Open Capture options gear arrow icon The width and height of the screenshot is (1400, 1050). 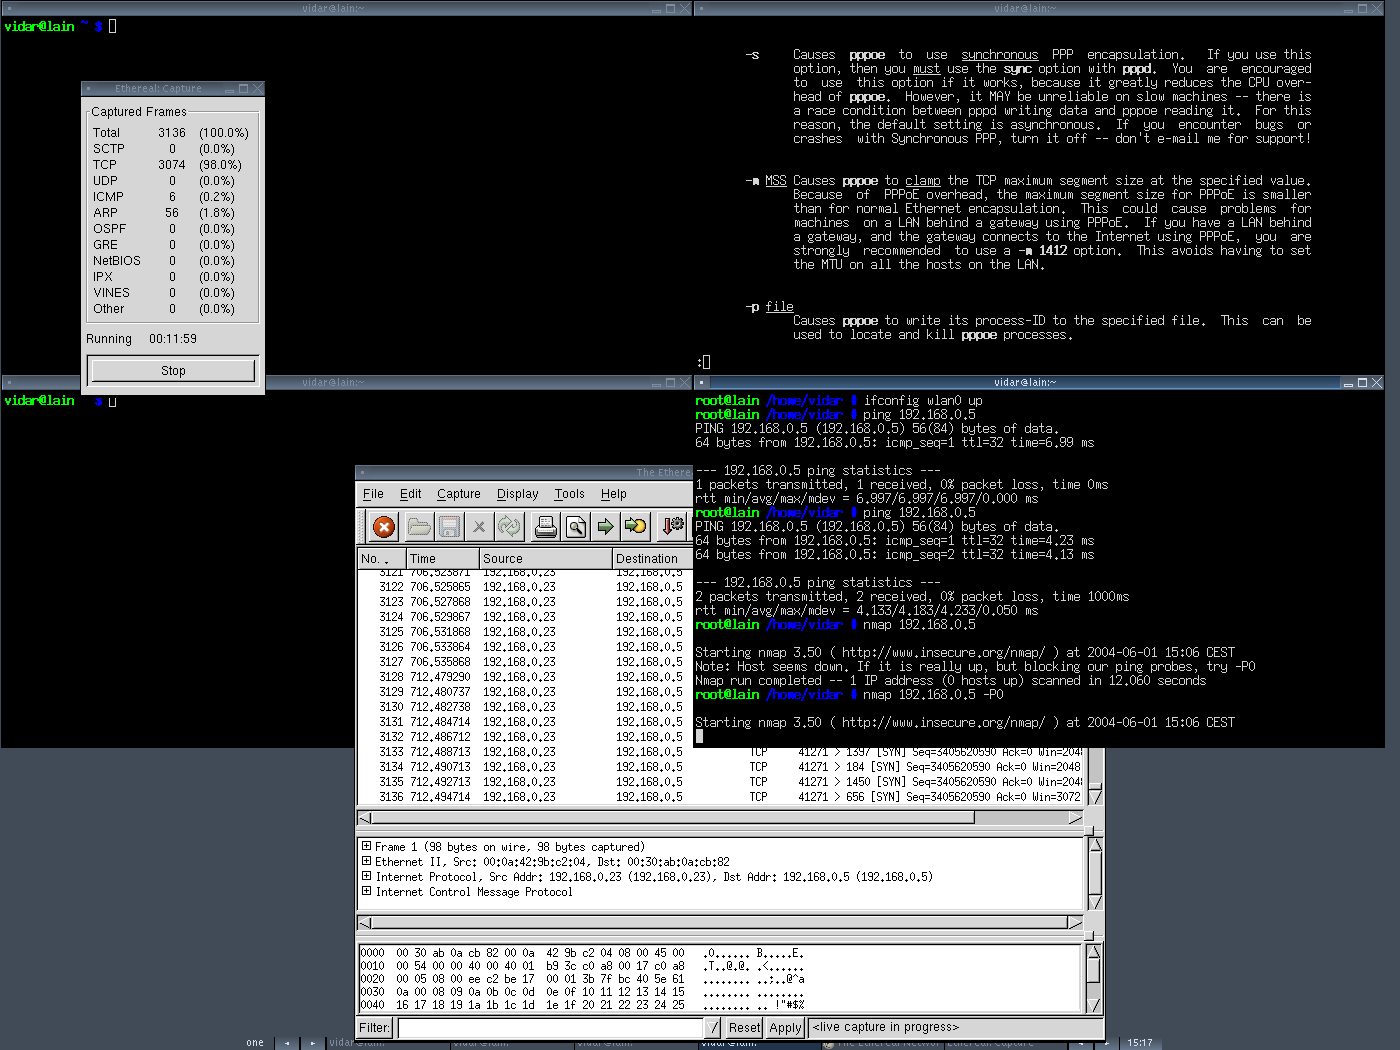coord(673,526)
